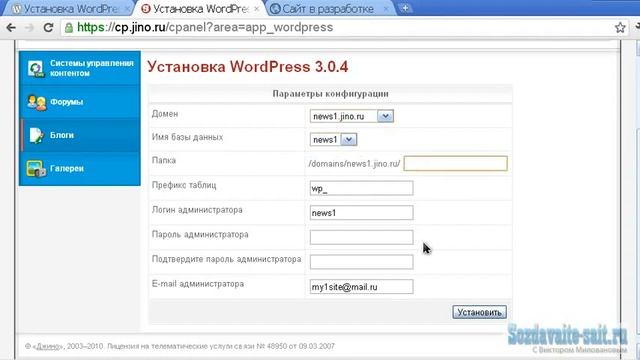The image size is (640, 360).
Task: Focus the Логин администратора field
Action: tap(361, 213)
